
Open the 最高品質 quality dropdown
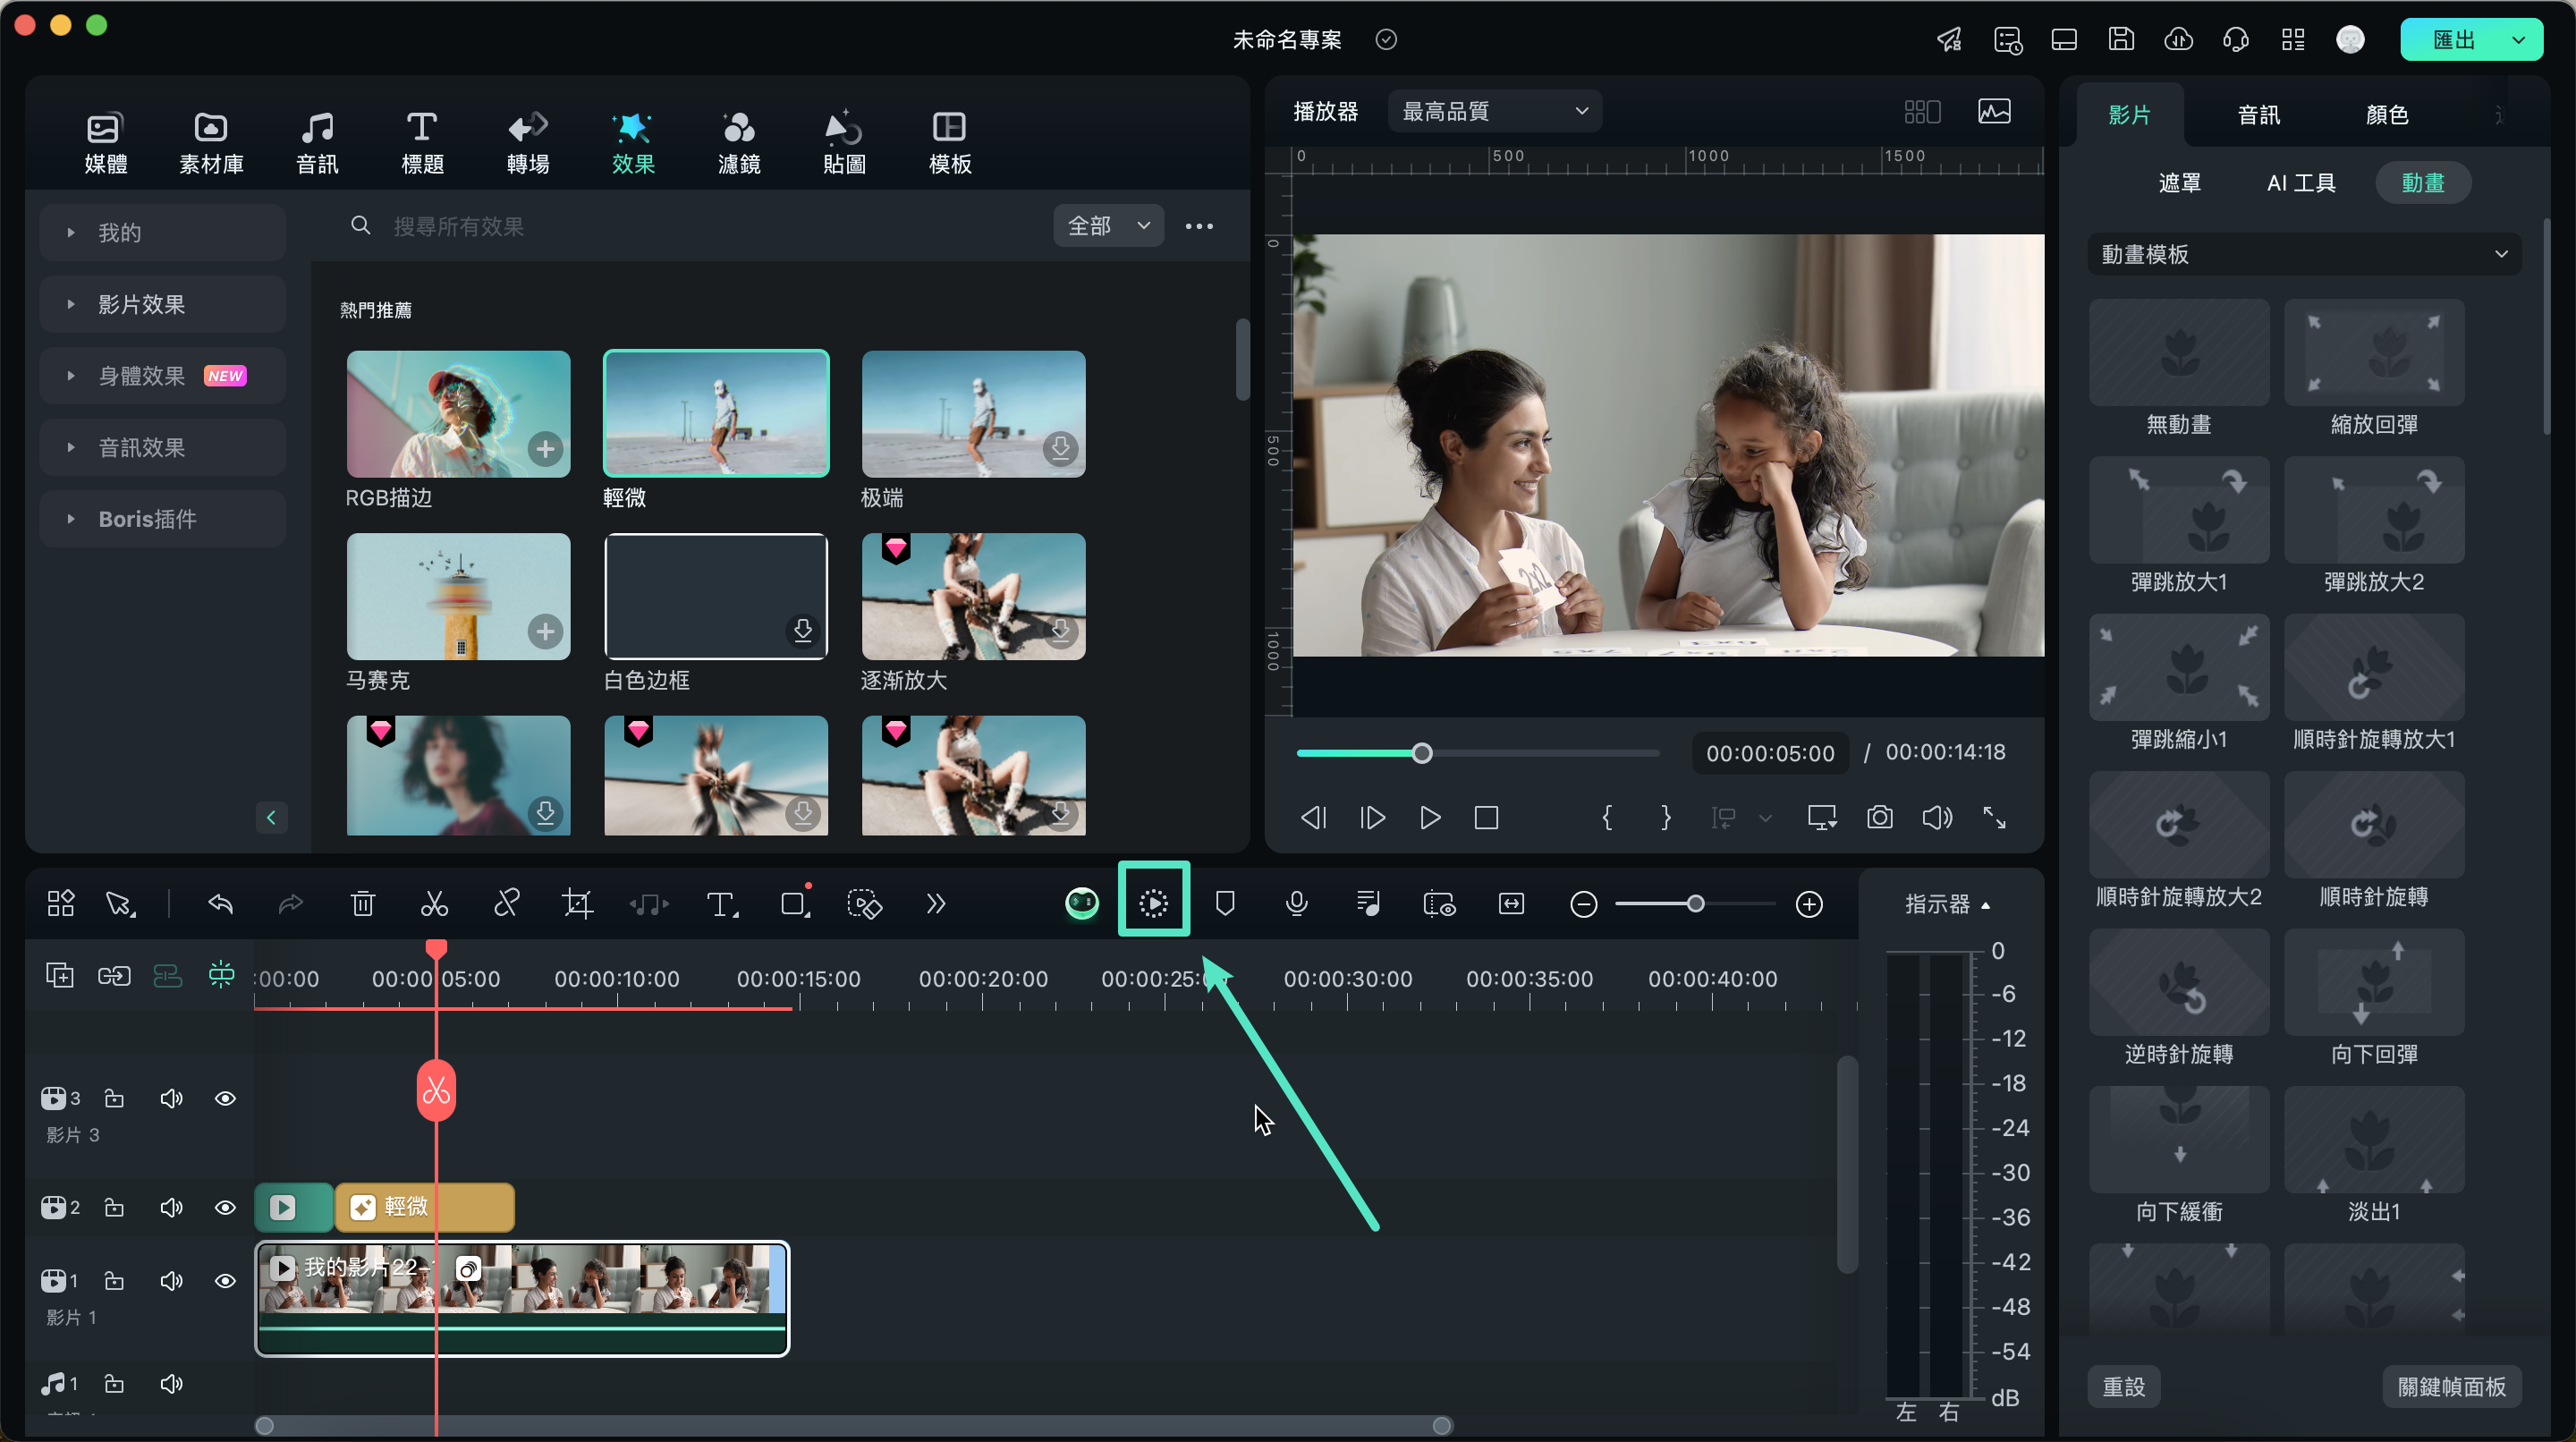pos(1494,111)
